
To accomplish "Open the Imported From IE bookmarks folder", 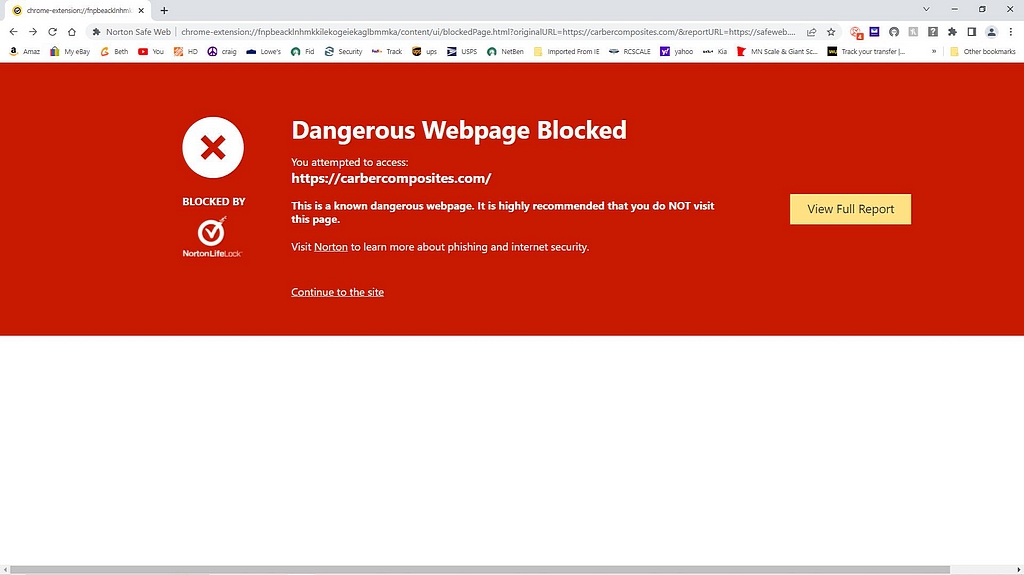I will point(566,51).
